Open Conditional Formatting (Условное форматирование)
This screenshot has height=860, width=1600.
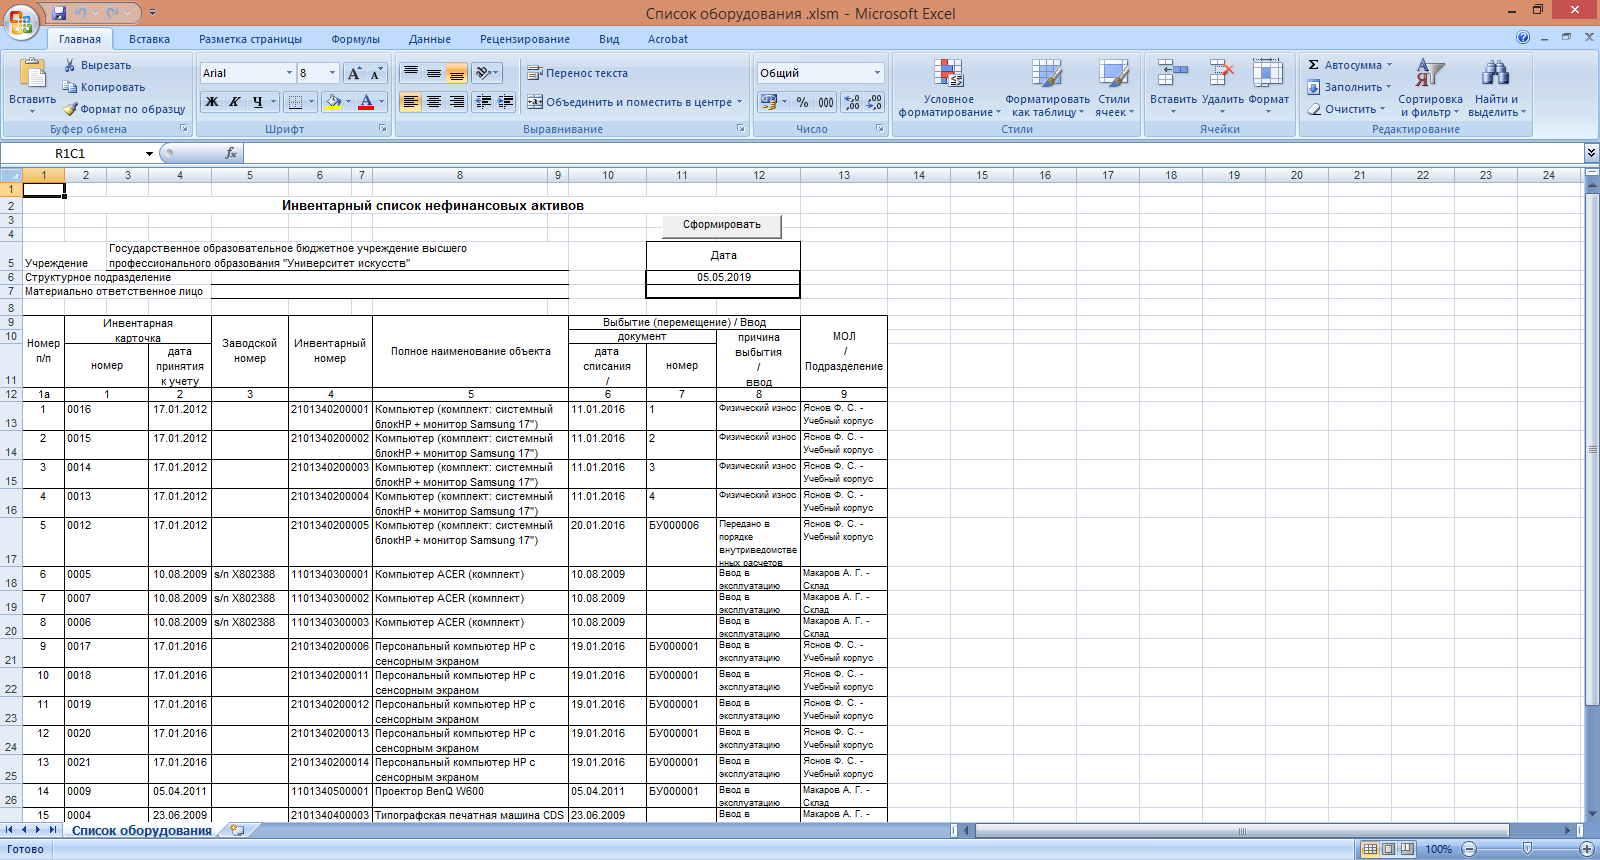949,88
